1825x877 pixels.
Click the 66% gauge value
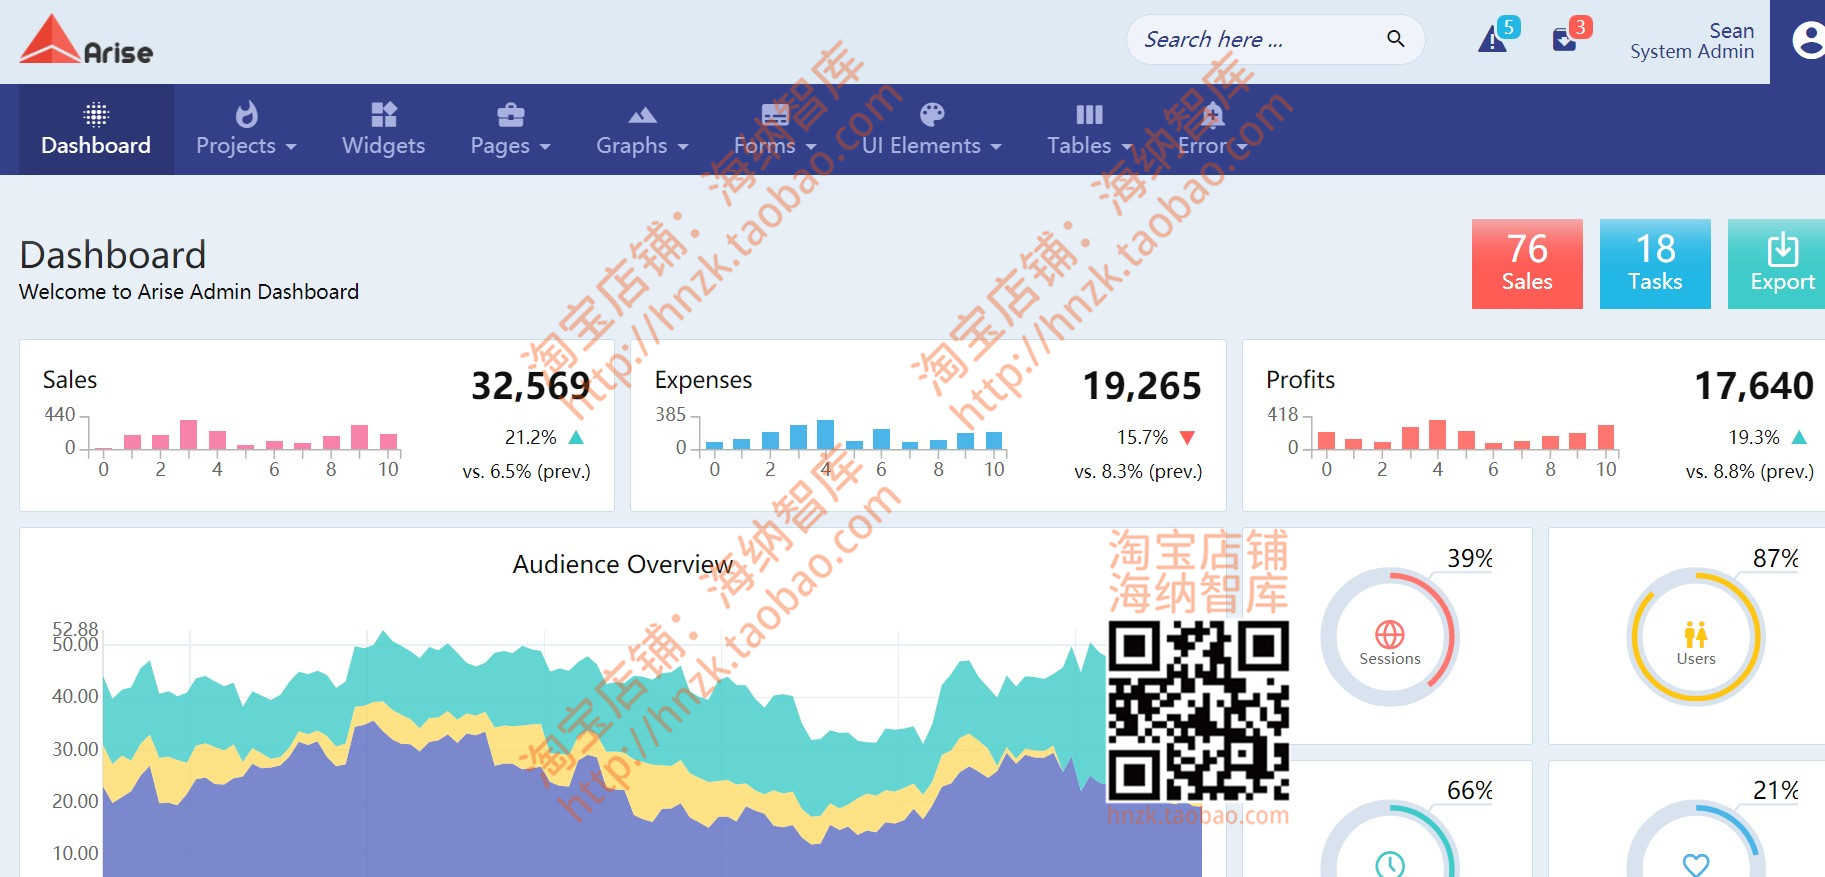click(x=1470, y=791)
